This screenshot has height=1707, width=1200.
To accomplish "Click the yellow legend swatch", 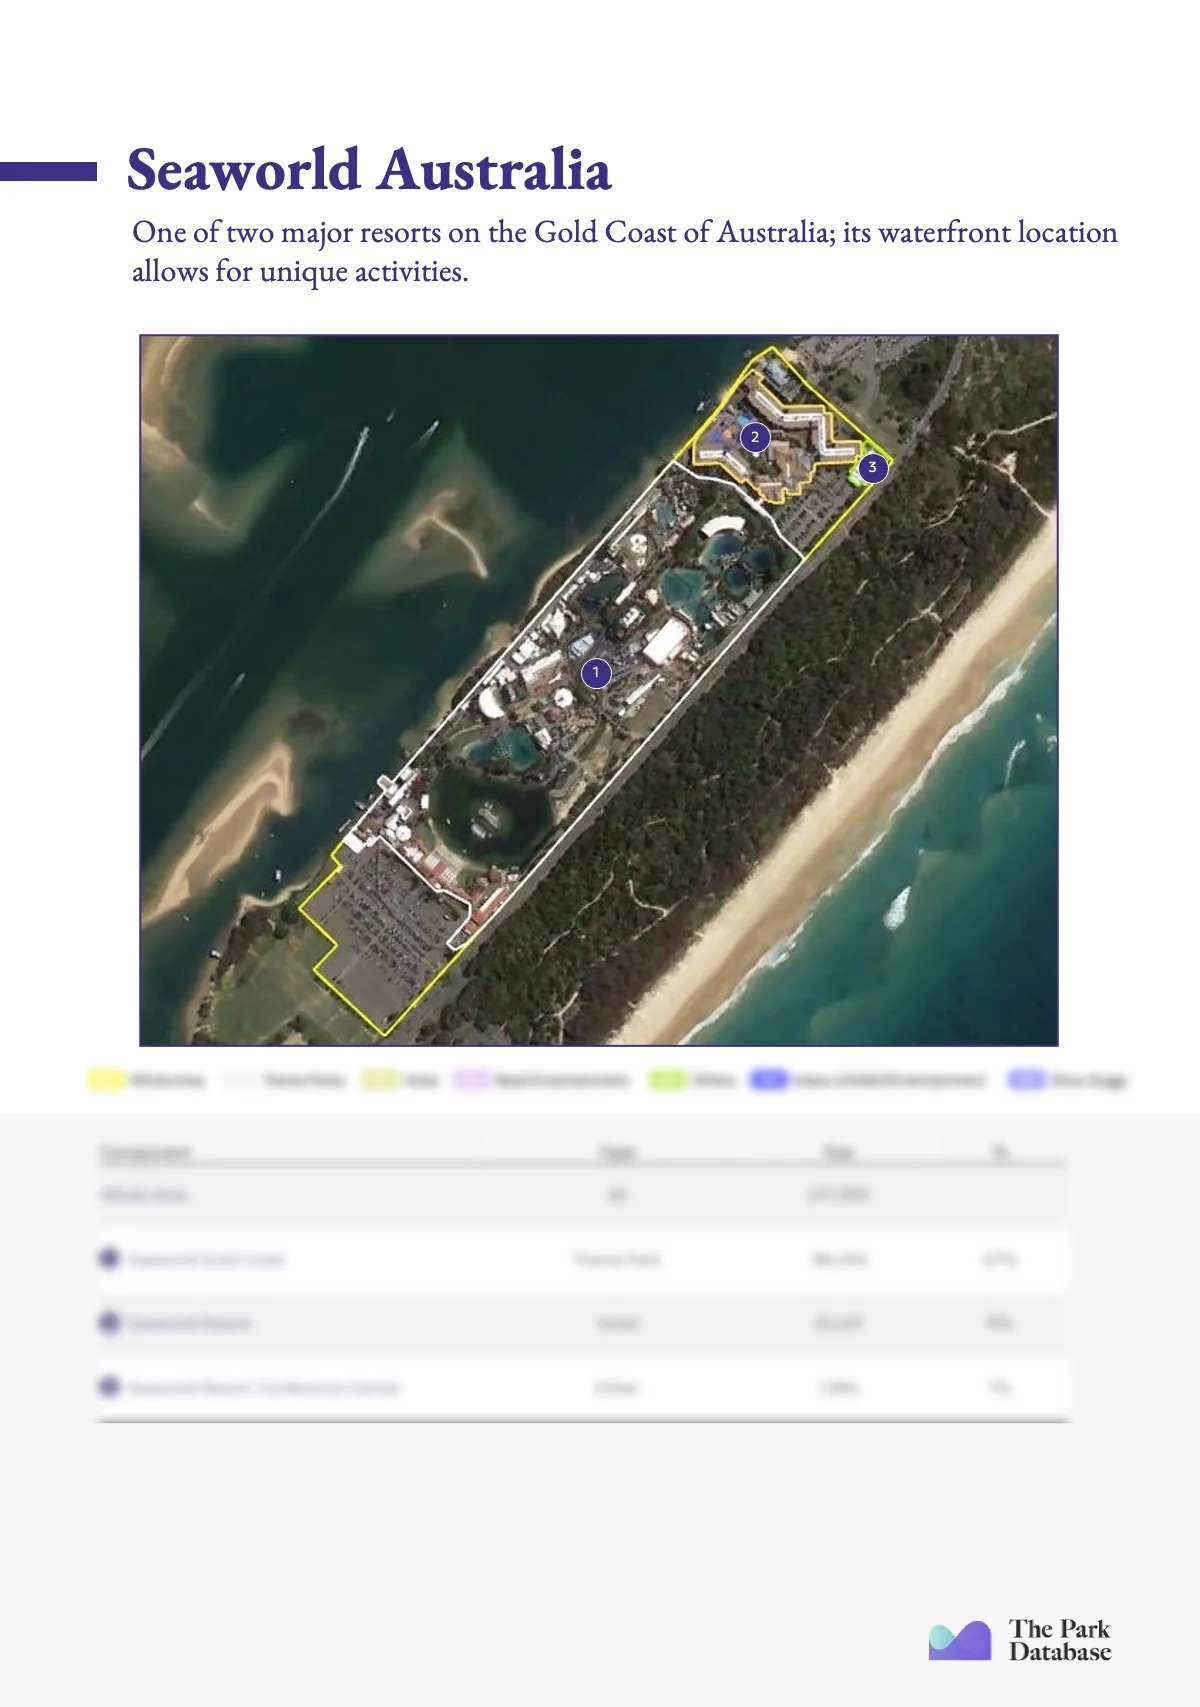I will [105, 1080].
